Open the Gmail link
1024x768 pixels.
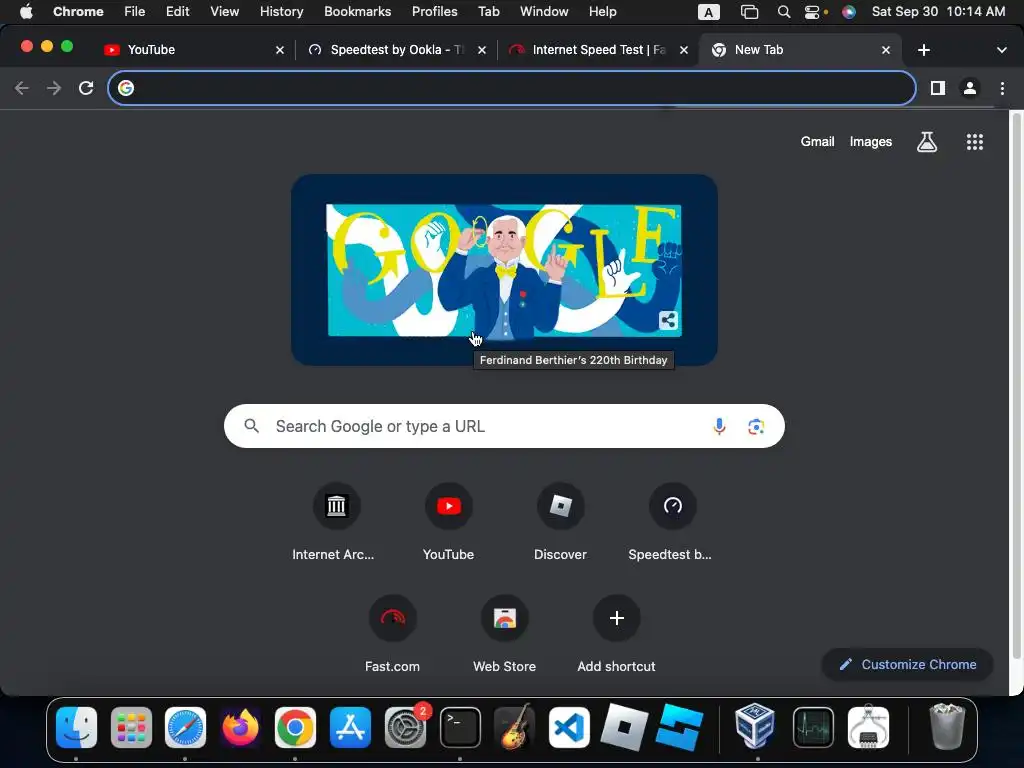[817, 142]
